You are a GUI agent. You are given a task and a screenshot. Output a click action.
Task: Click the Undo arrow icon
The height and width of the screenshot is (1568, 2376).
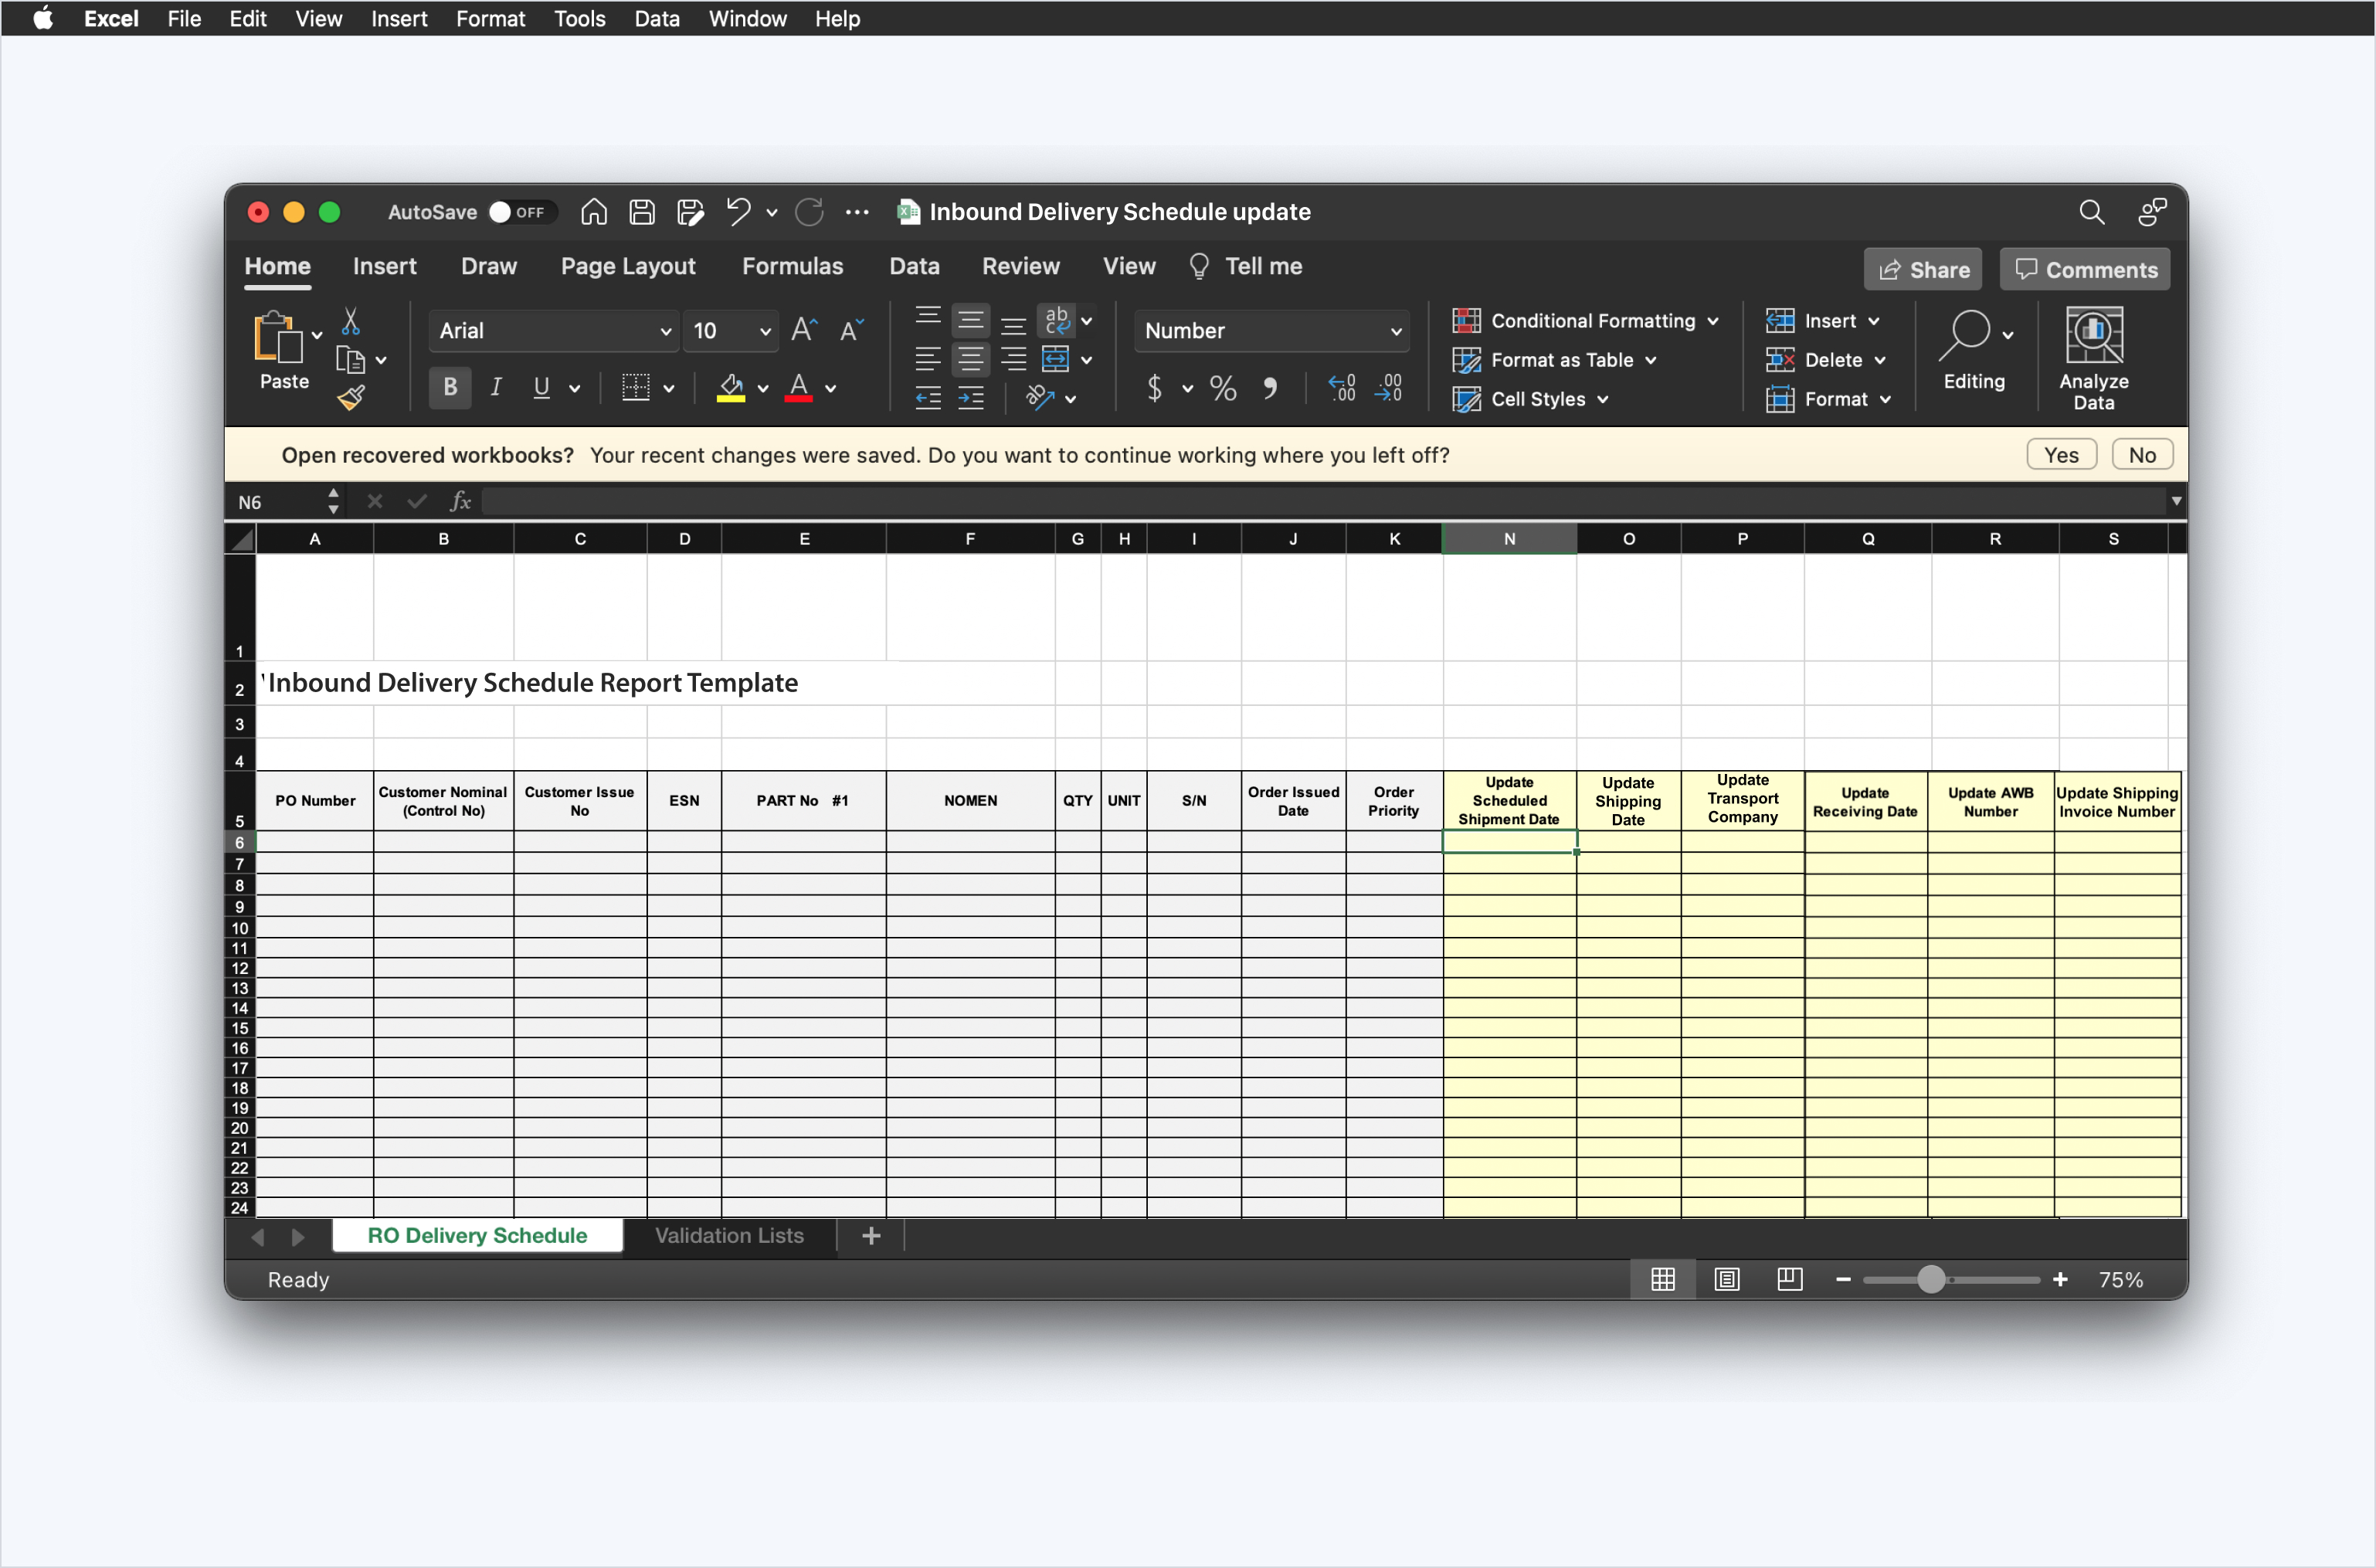[x=738, y=212]
